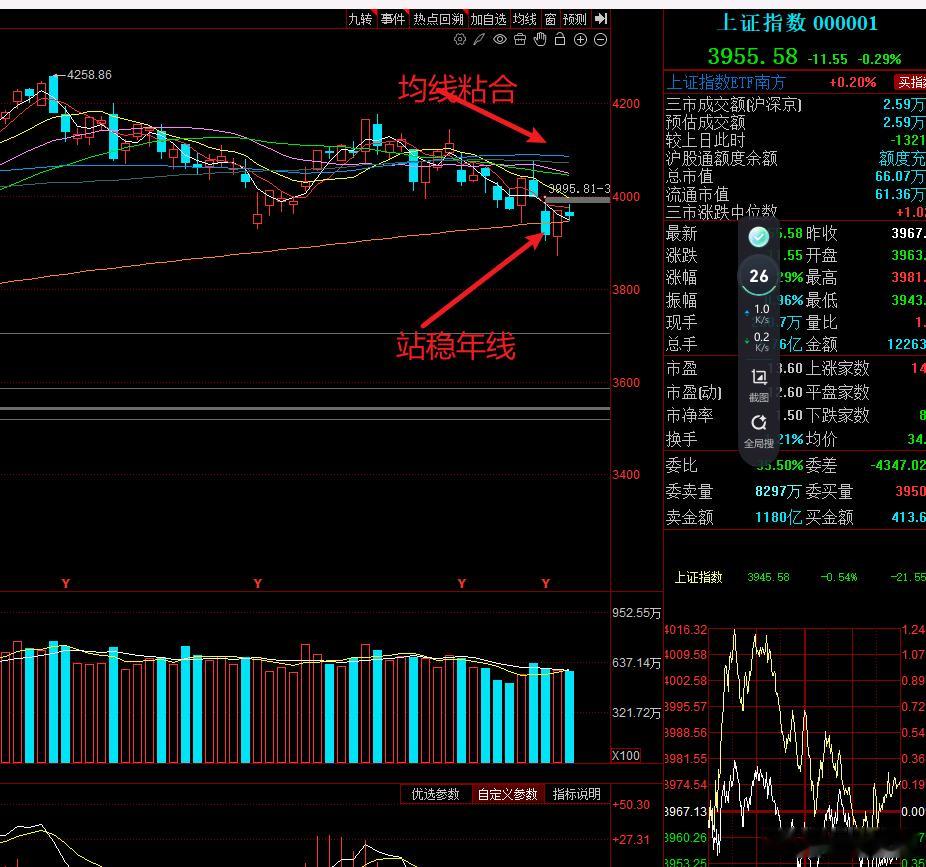Open 上证指数ETF南方 link
Image resolution: width=926 pixels, height=867 pixels.
726,82
